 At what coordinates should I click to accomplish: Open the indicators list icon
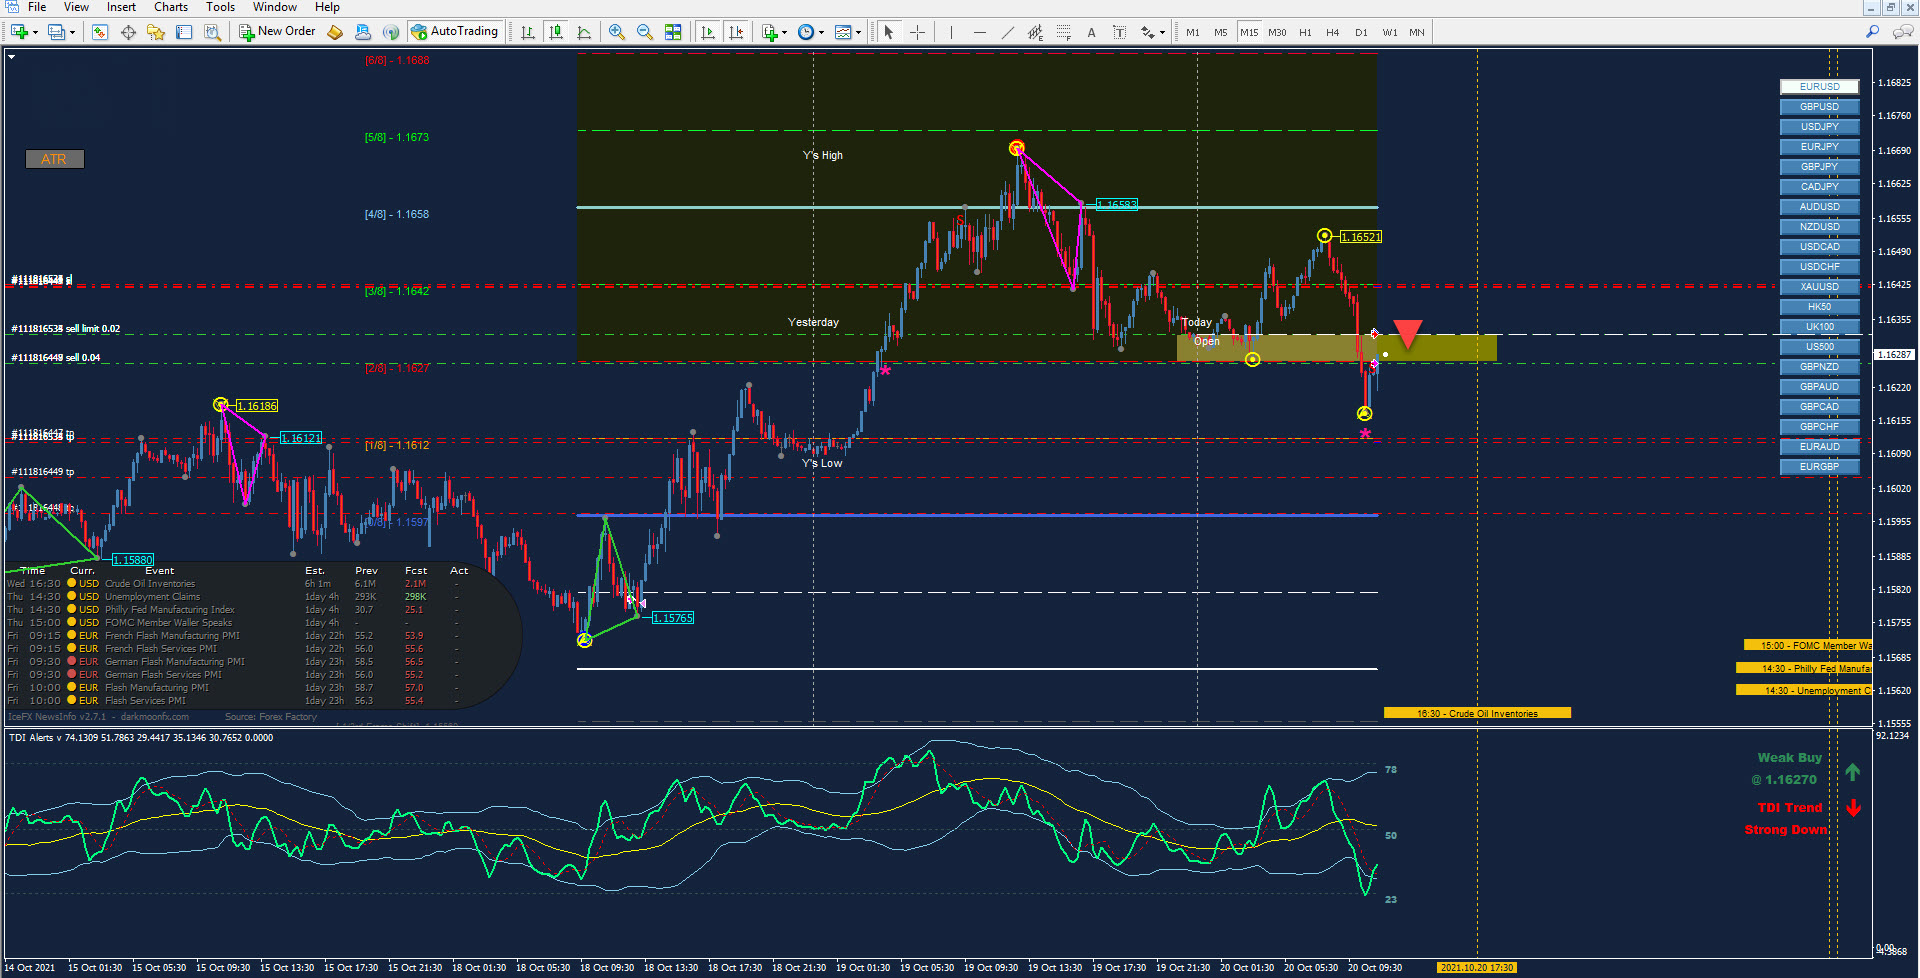click(x=770, y=32)
